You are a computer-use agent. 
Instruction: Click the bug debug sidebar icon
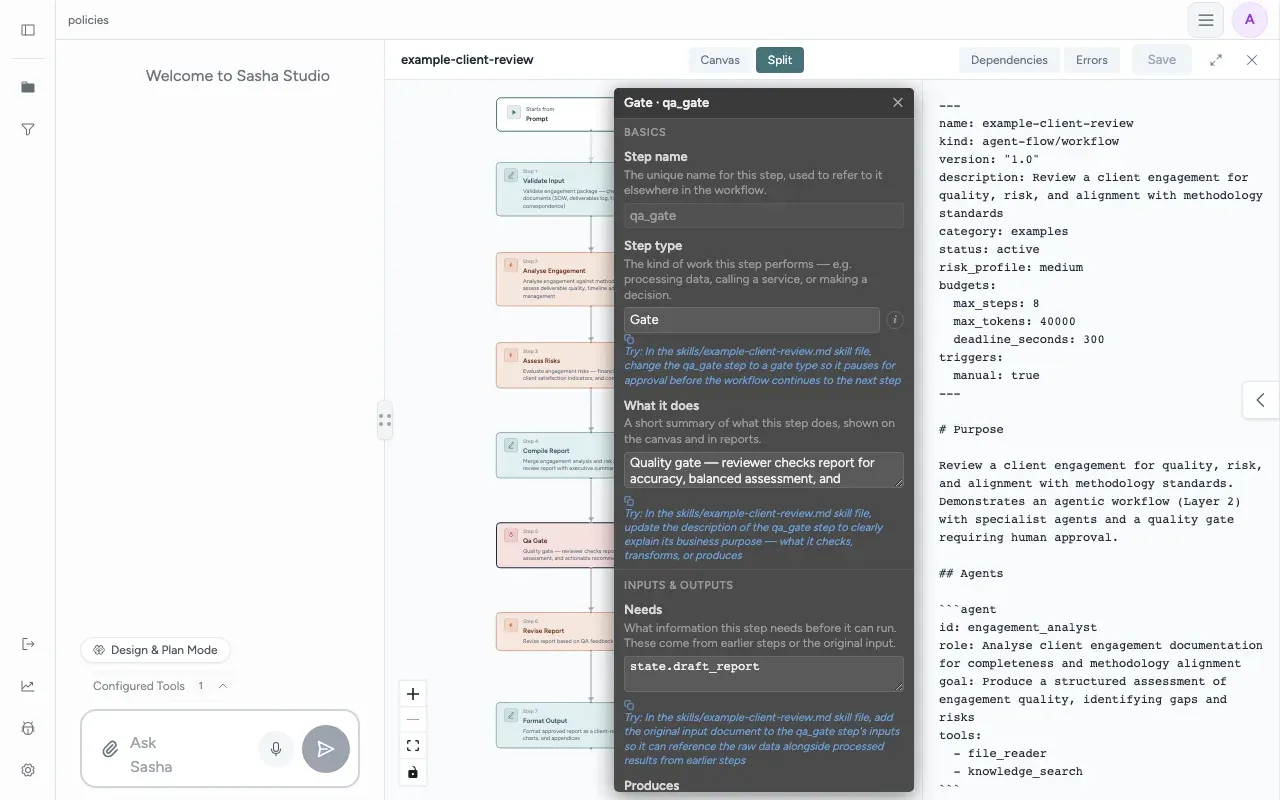tap(28, 728)
